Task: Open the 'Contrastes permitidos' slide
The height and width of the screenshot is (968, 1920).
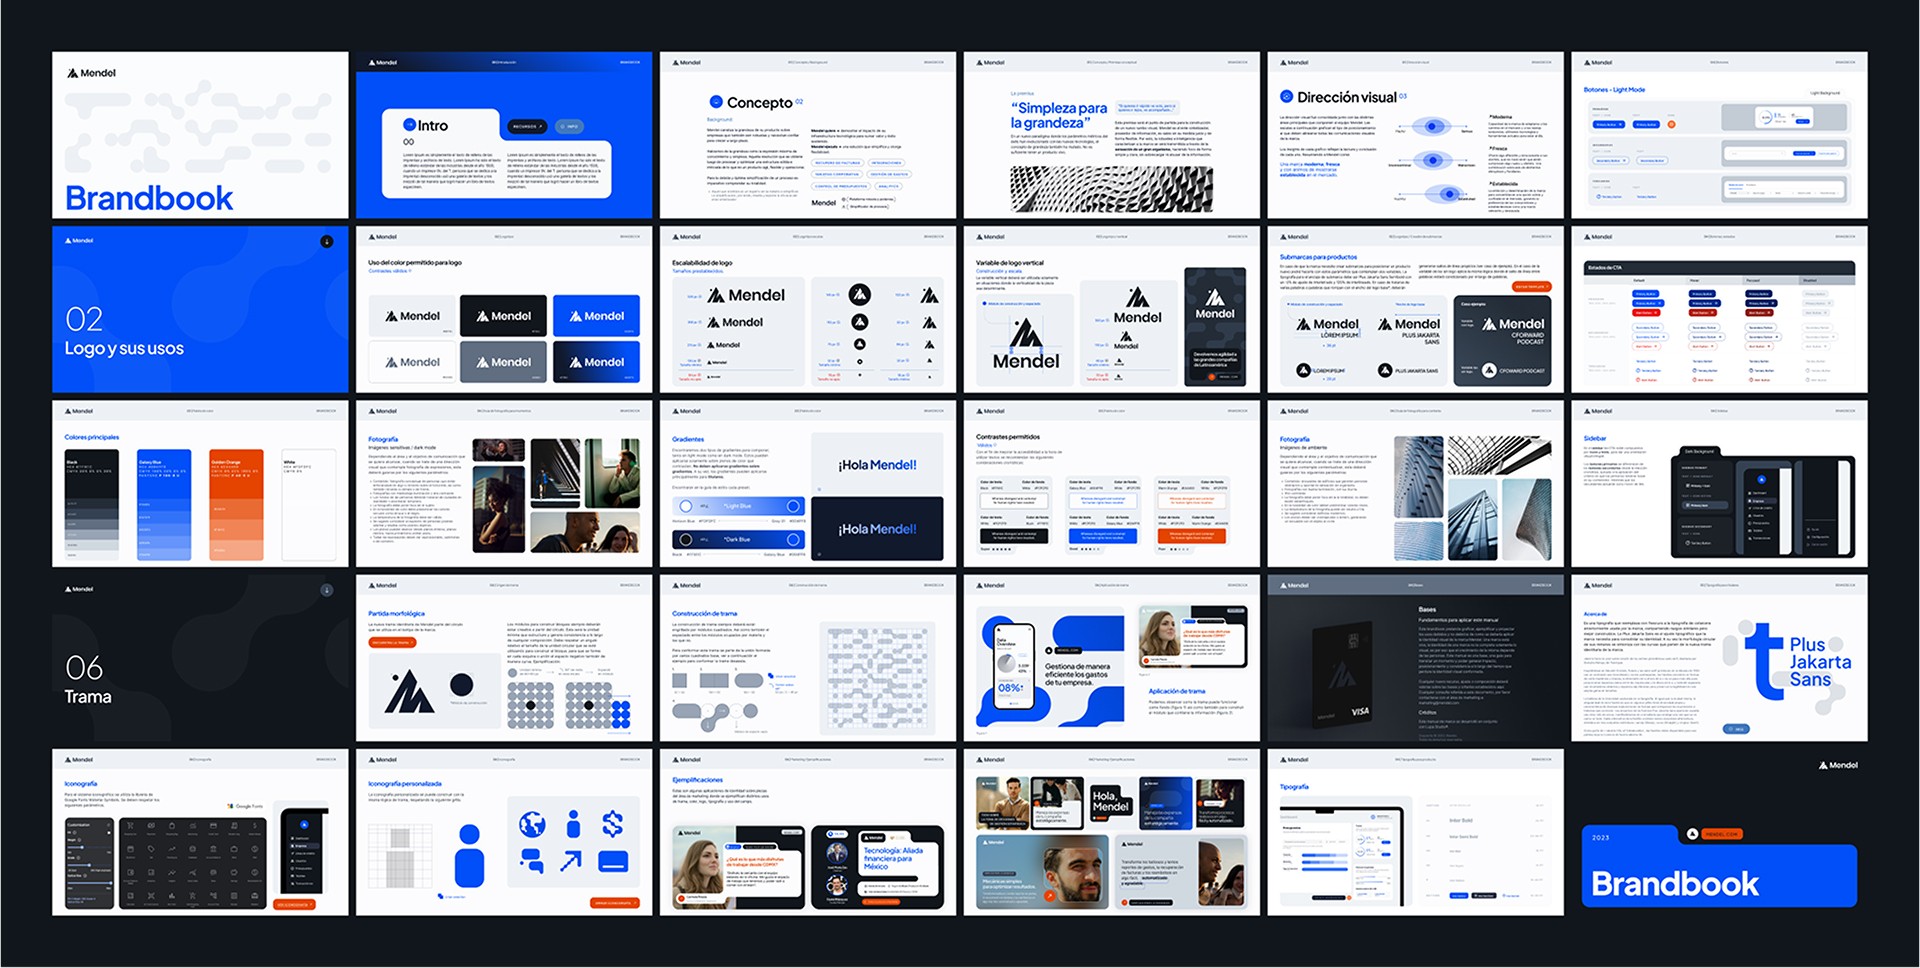Action: point(1112,484)
